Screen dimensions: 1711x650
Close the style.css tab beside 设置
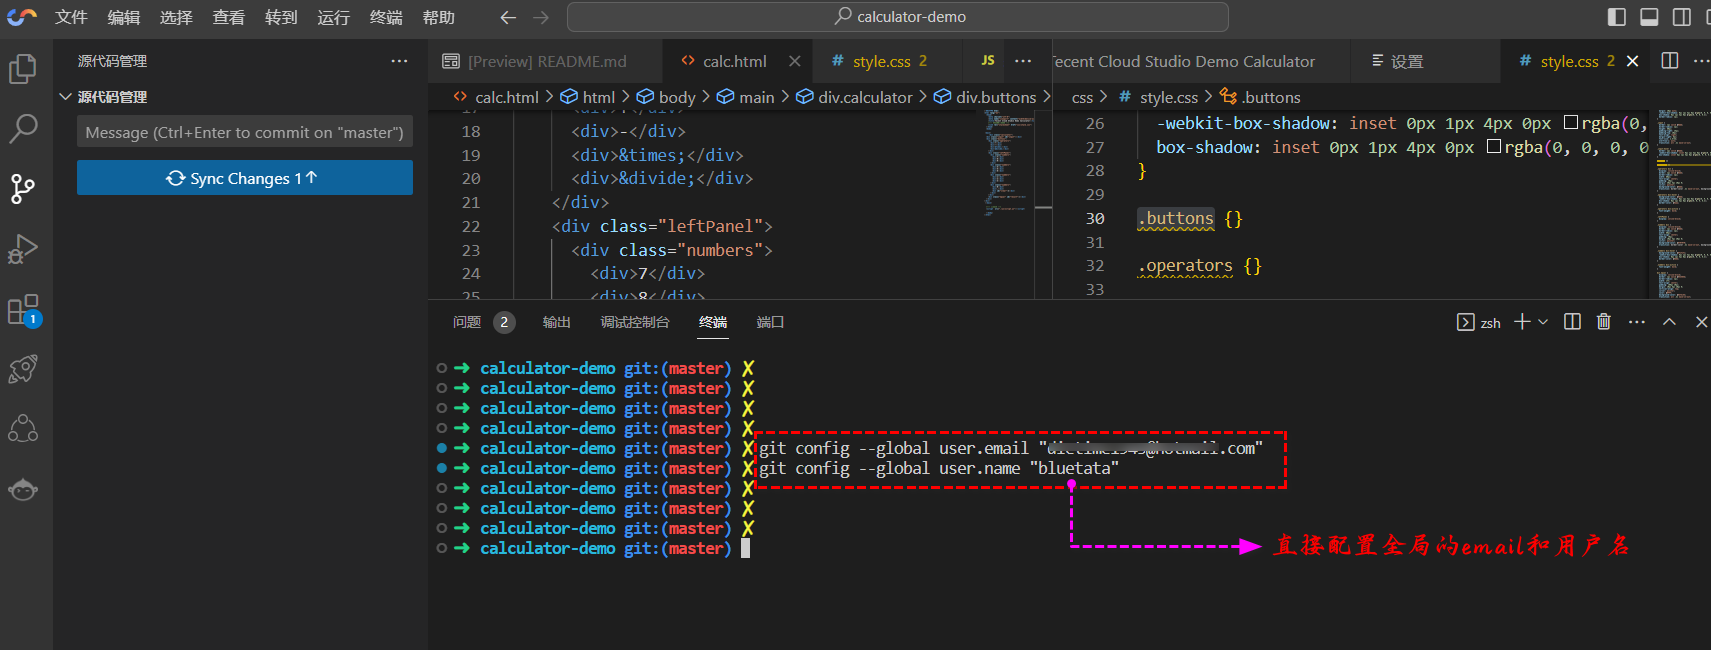pos(1633,61)
